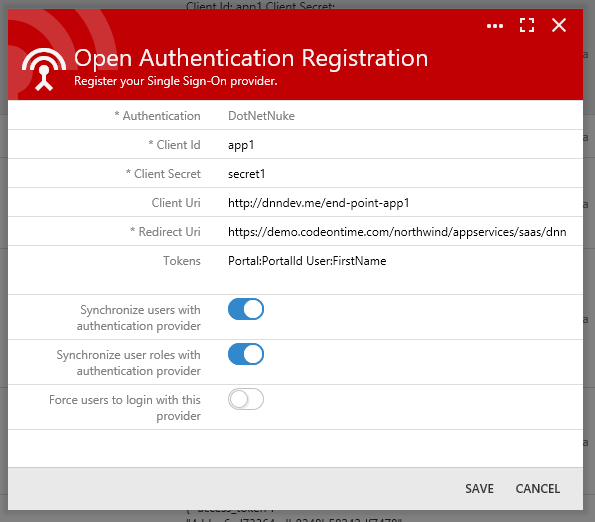Click the Client Id label
The width and height of the screenshot is (595, 522).
tap(174, 145)
